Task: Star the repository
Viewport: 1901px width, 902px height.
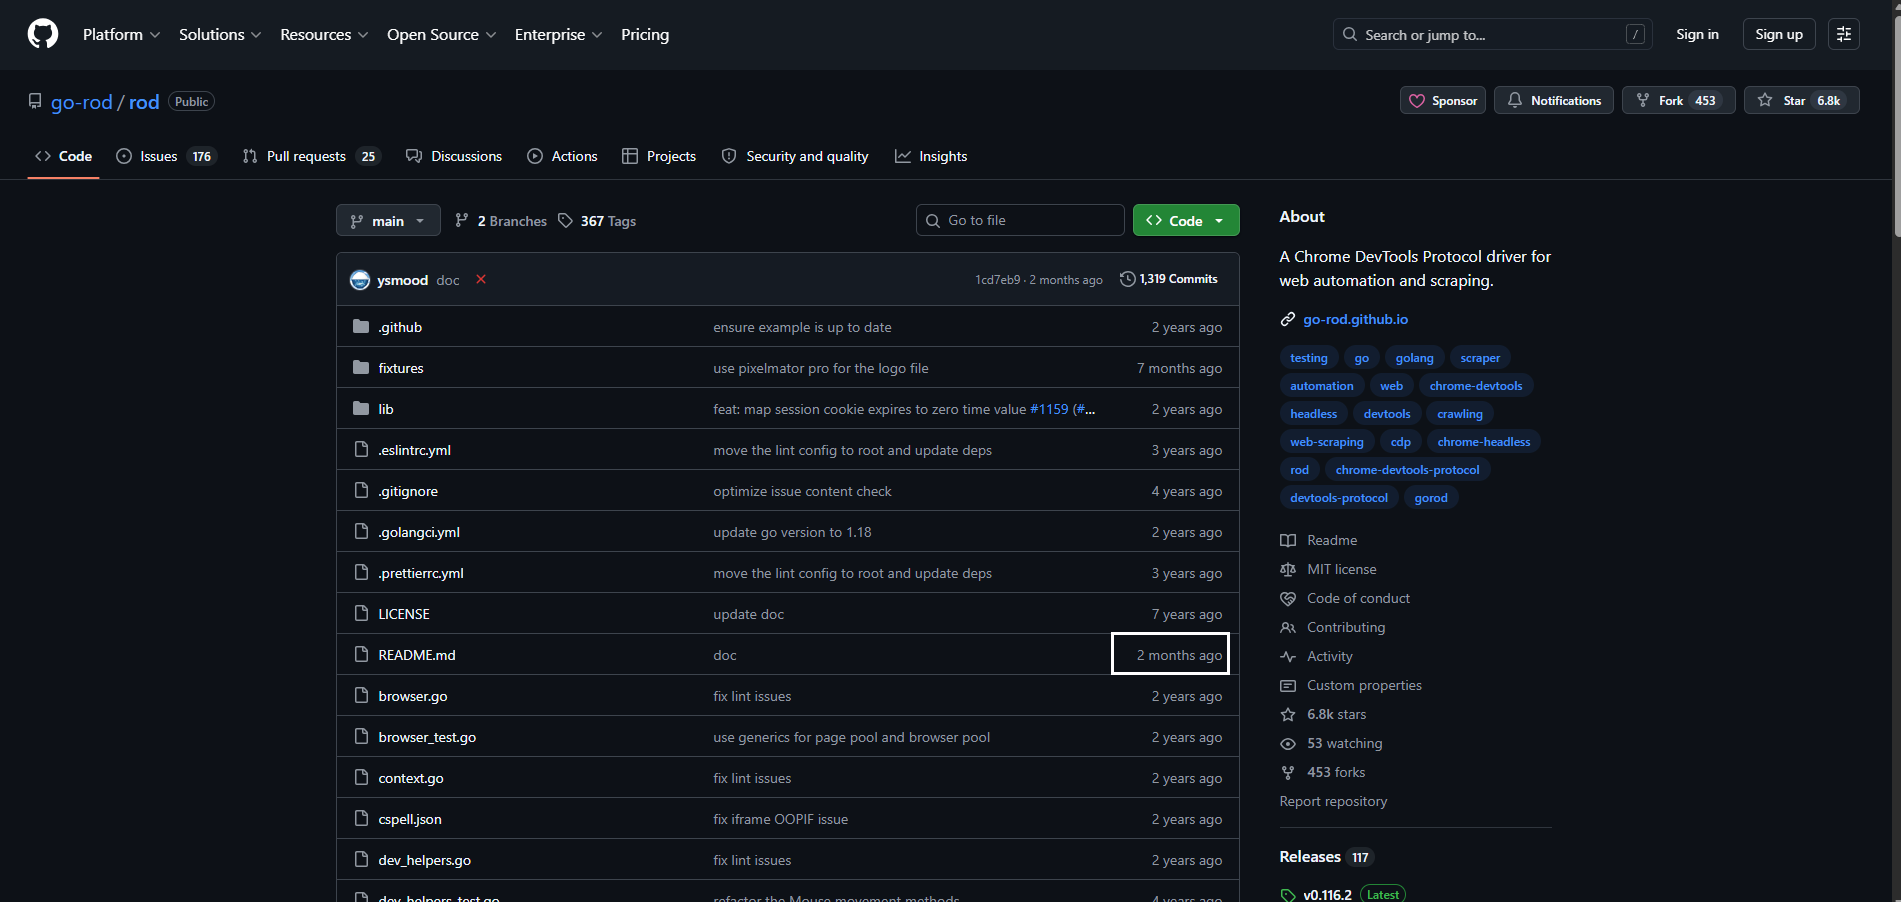Action: point(1802,100)
